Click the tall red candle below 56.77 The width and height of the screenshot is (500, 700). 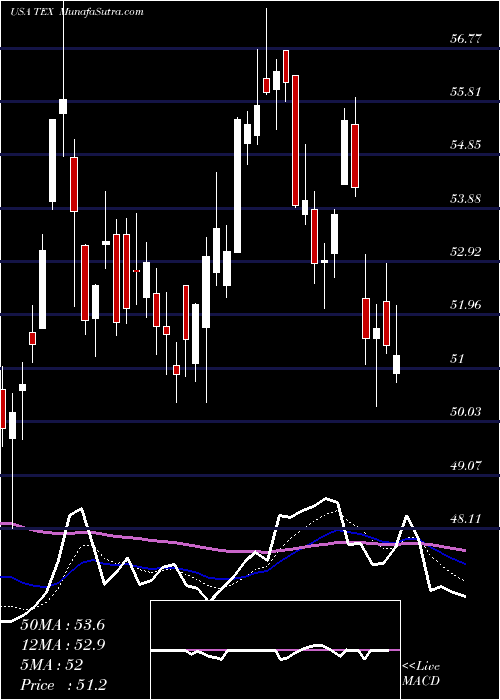pos(295,141)
